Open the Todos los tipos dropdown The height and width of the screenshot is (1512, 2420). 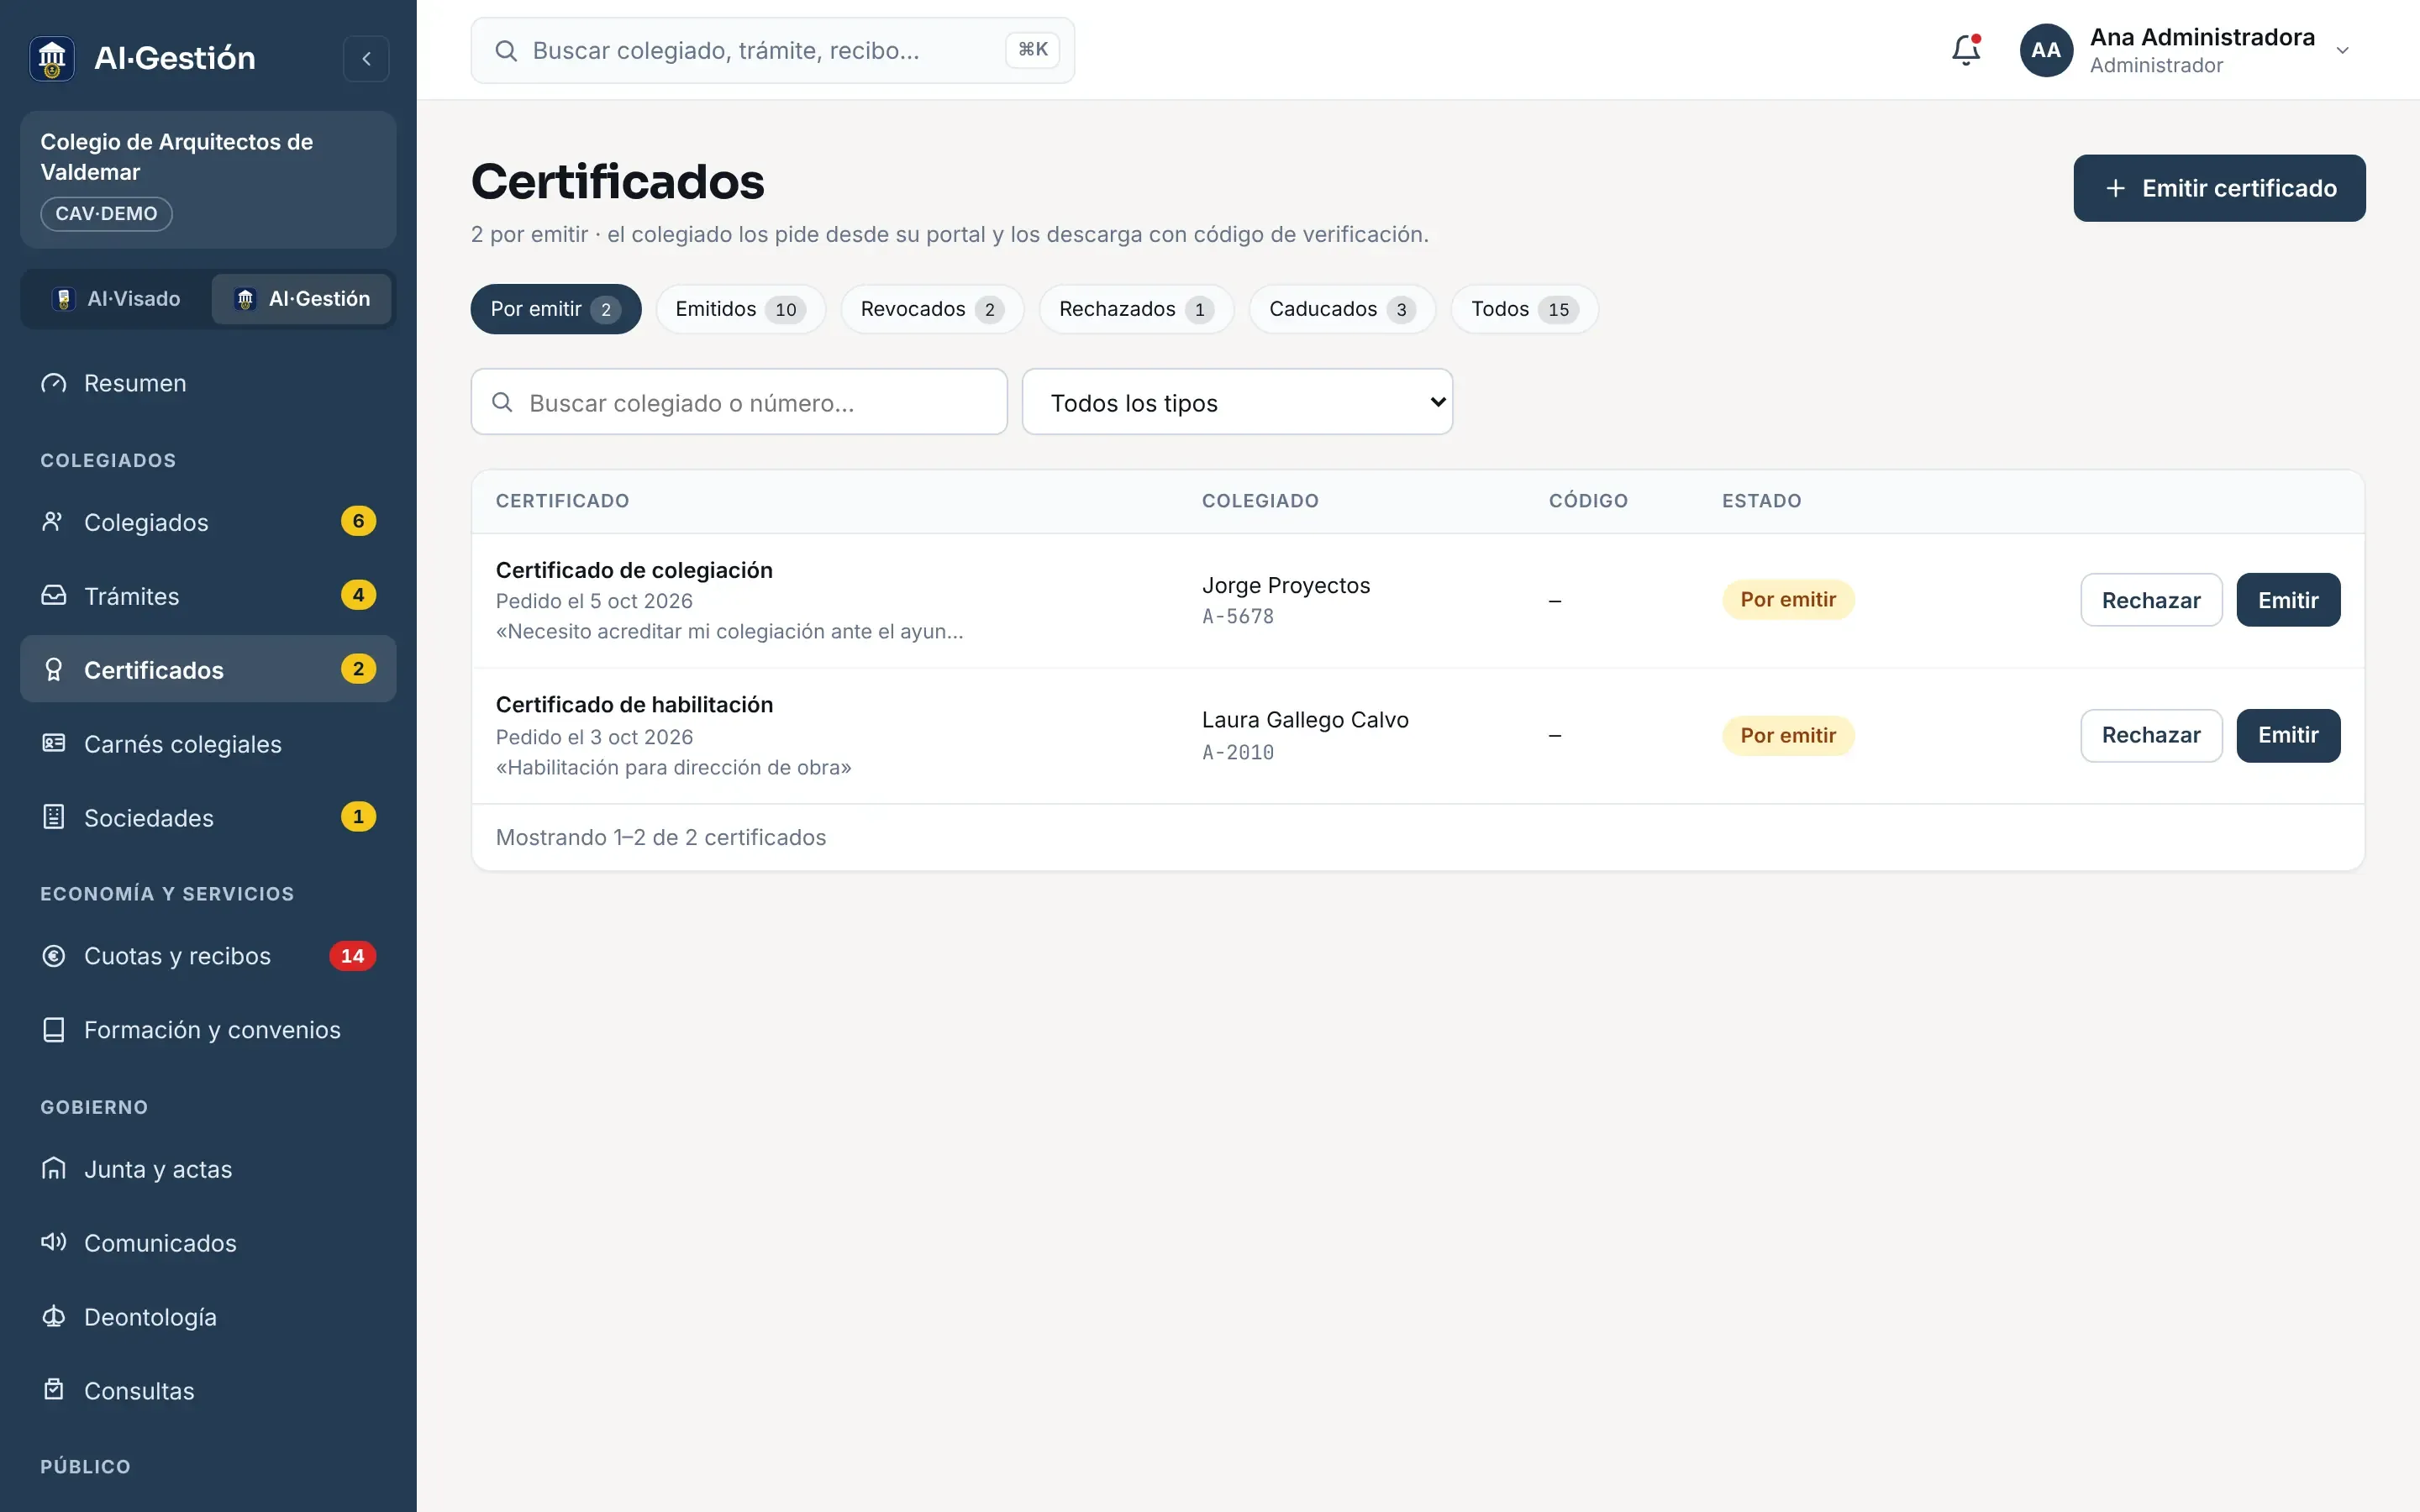pos(1237,402)
